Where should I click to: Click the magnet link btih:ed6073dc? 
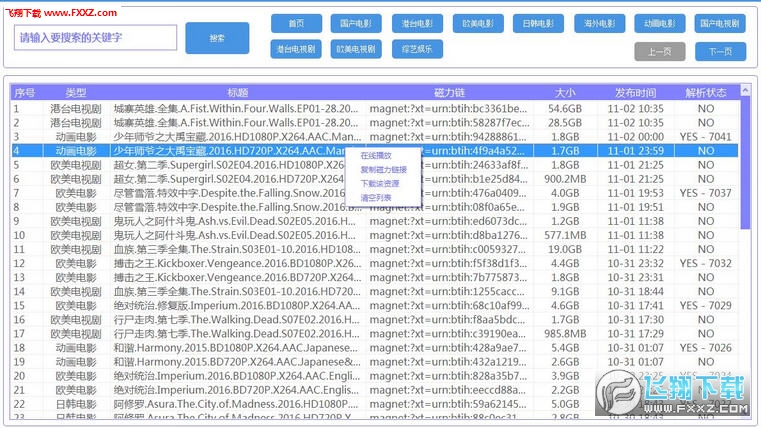point(448,221)
